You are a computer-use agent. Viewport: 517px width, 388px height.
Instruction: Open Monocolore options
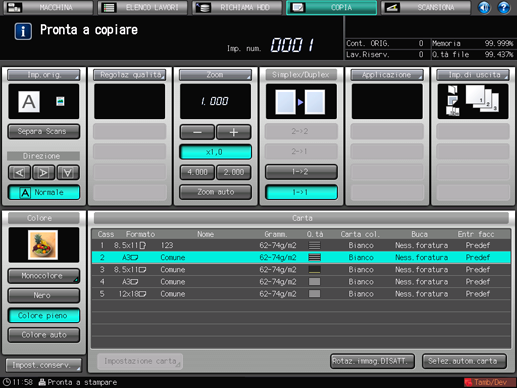[44, 276]
